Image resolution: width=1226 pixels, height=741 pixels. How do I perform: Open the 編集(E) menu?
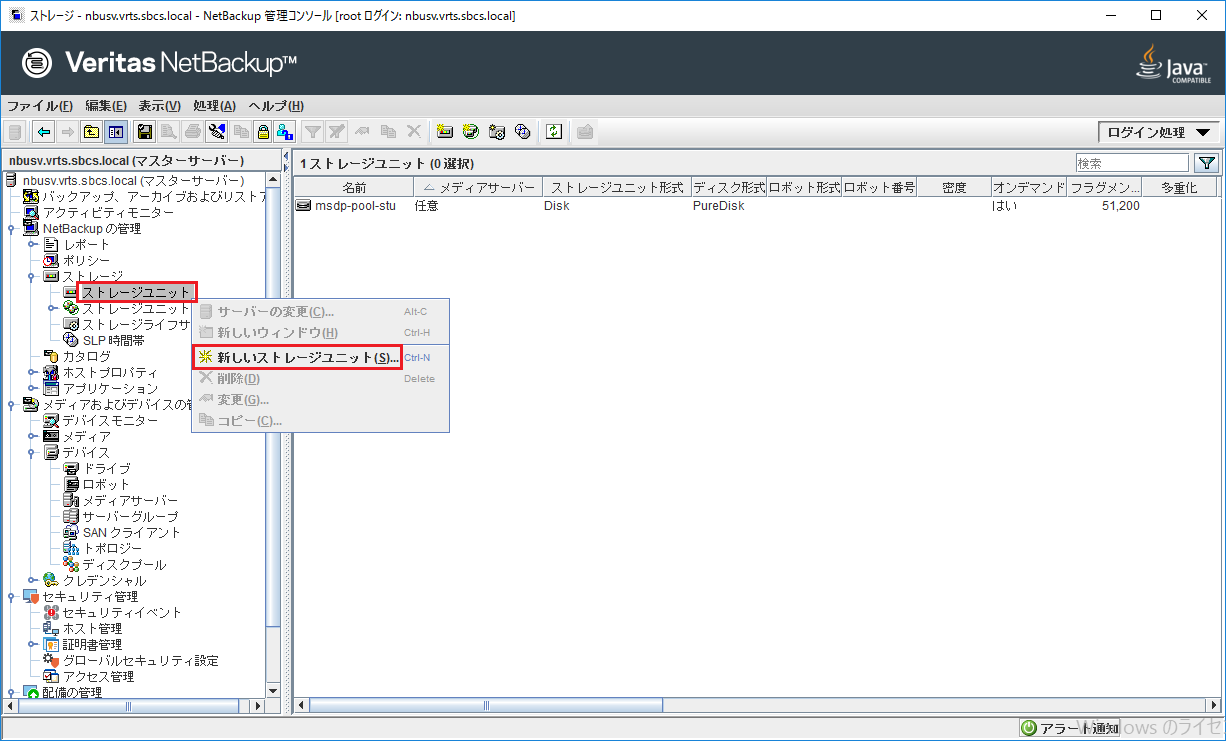click(x=106, y=106)
